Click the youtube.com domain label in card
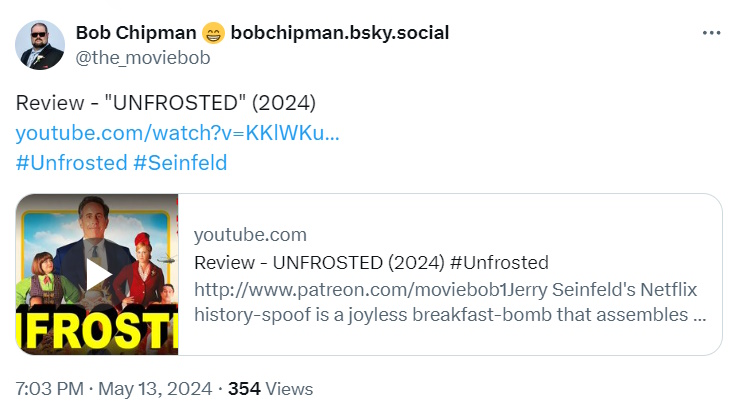The height and width of the screenshot is (411, 737). click(x=250, y=235)
